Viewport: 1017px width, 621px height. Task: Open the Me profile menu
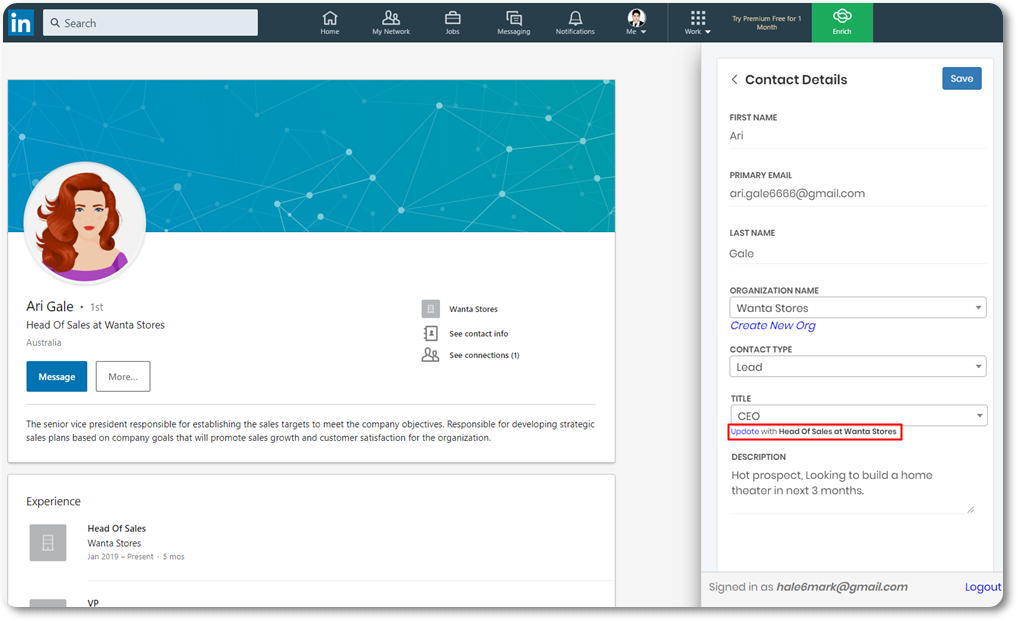point(636,18)
